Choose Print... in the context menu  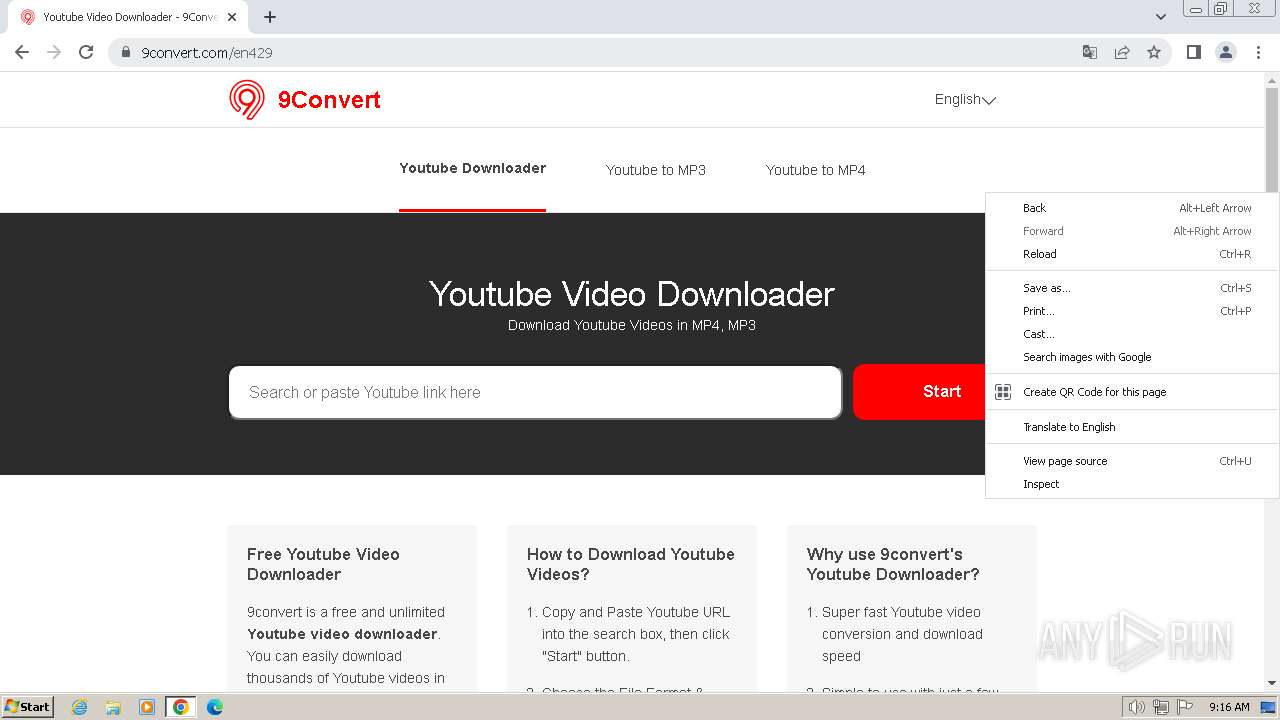[x=1132, y=311]
